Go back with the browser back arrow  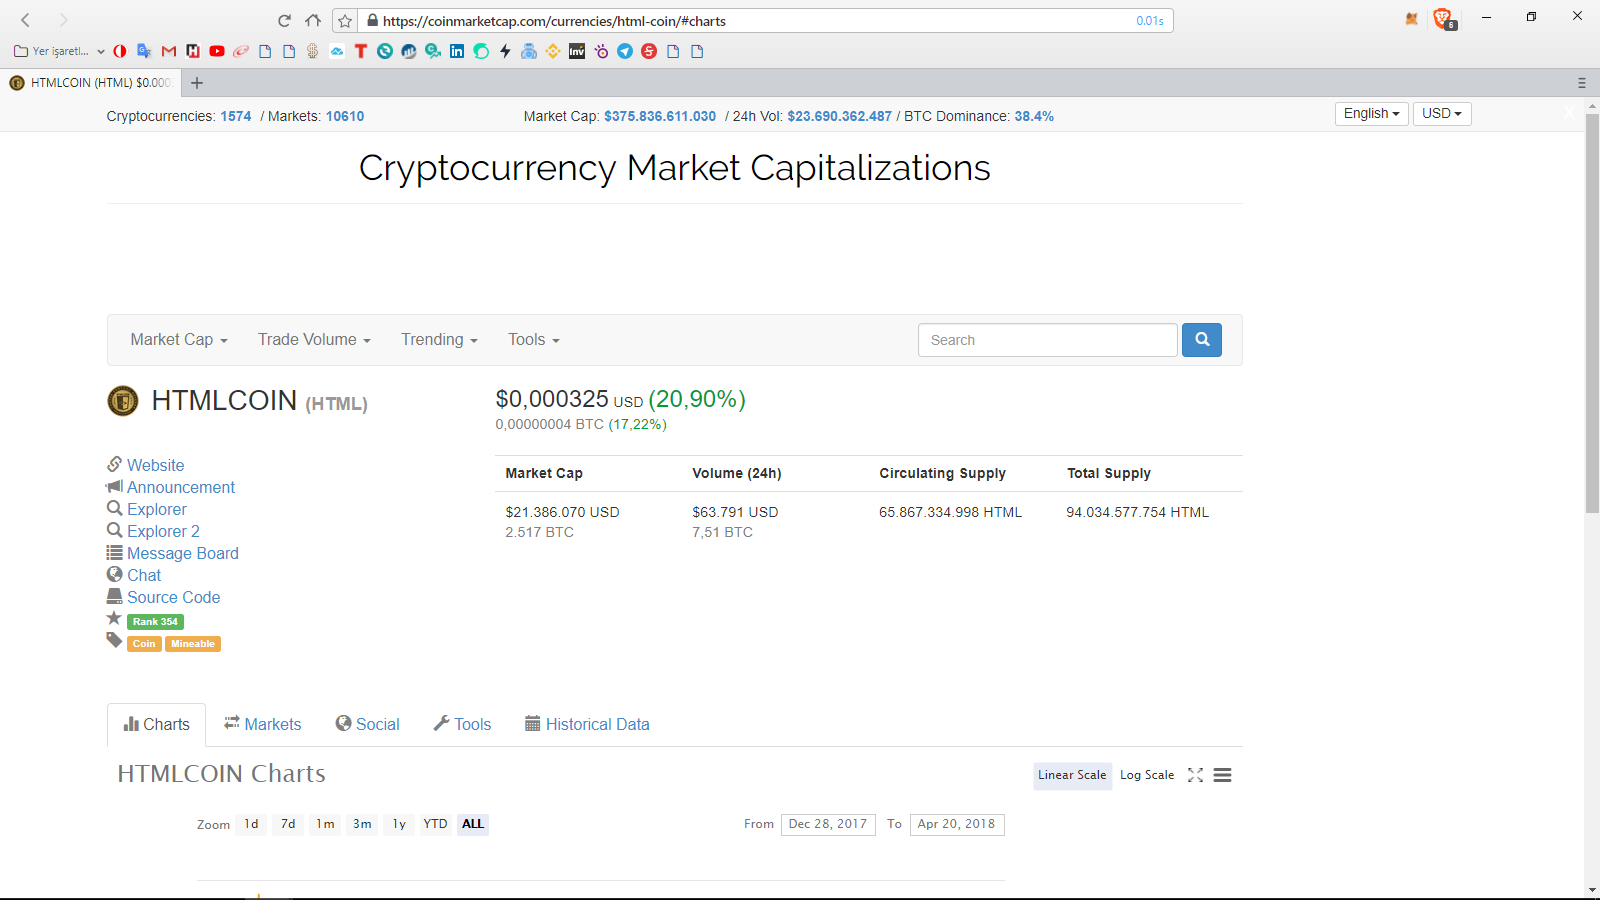[26, 20]
